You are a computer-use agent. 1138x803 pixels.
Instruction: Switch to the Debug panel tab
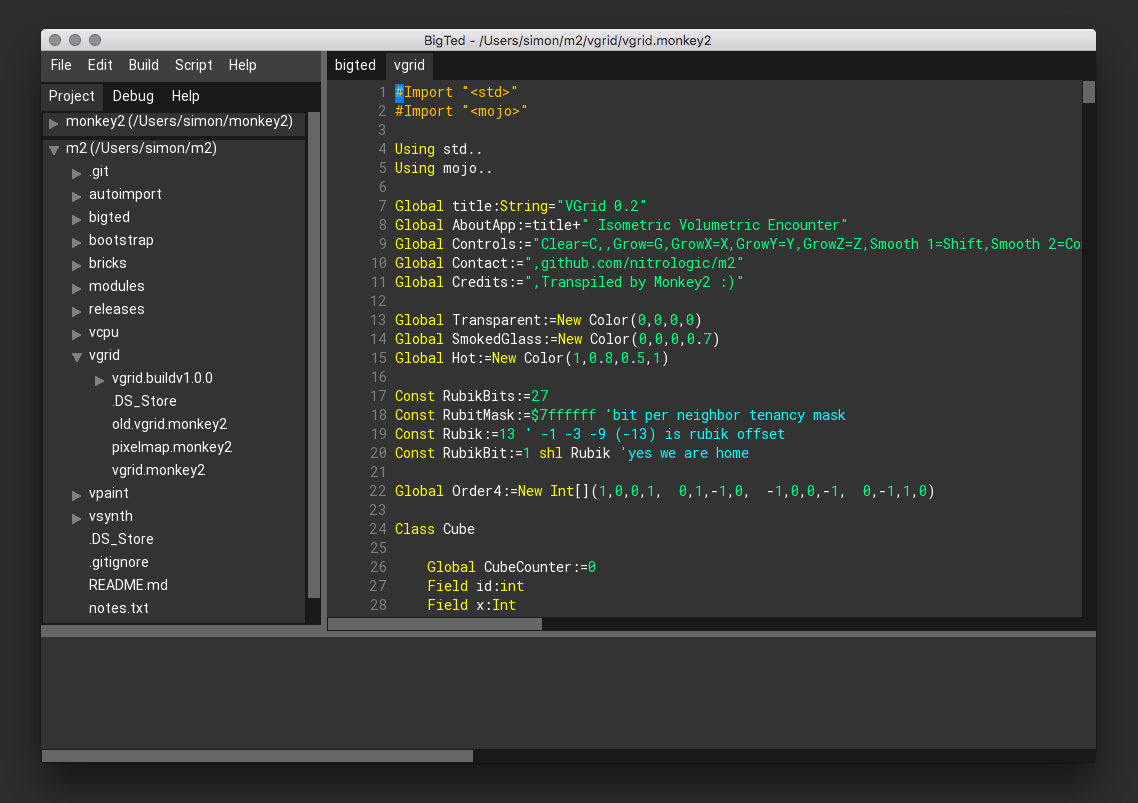133,96
